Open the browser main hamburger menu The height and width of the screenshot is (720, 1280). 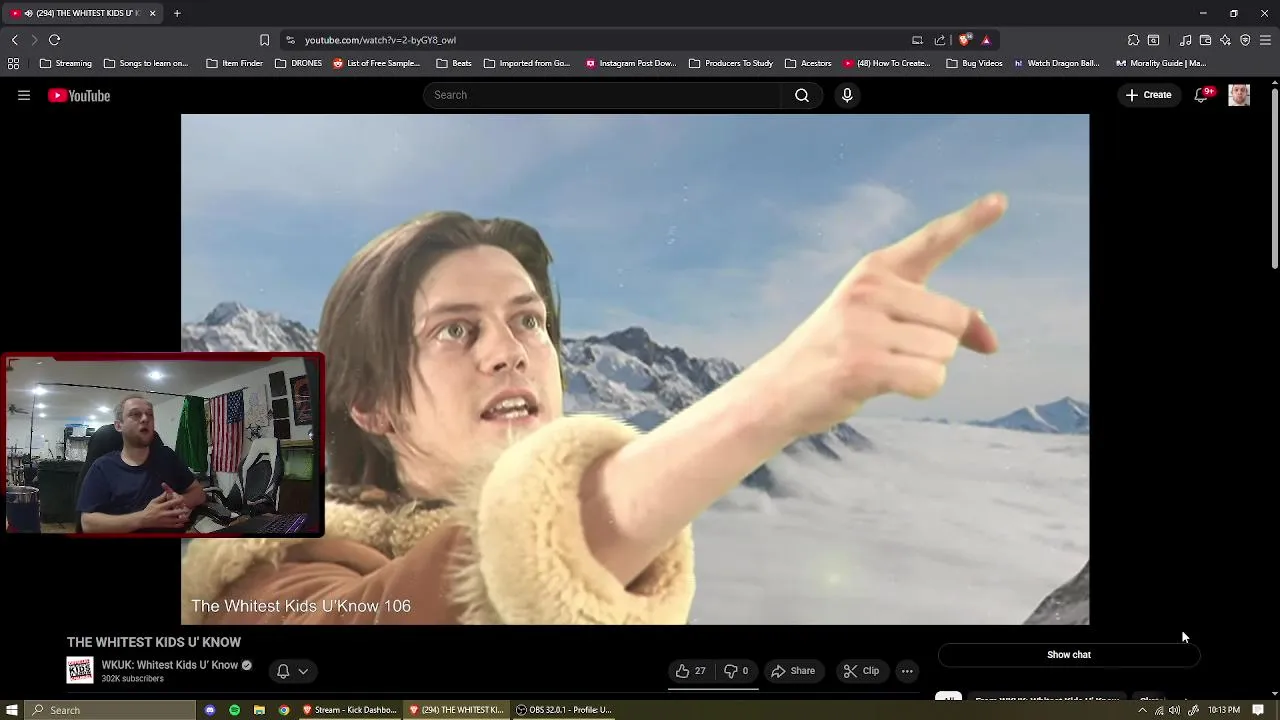(x=1265, y=40)
